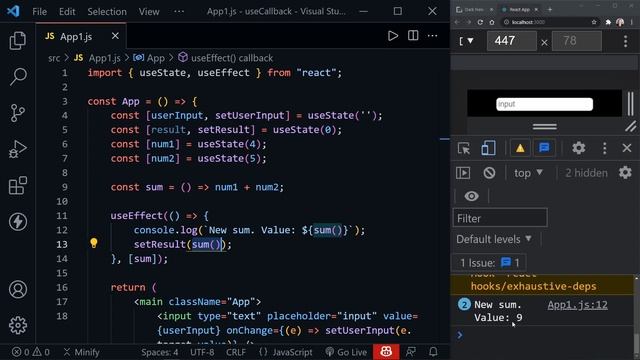Open the blue issues indicator in DevTools
The height and width of the screenshot is (360, 640).
tap(544, 148)
